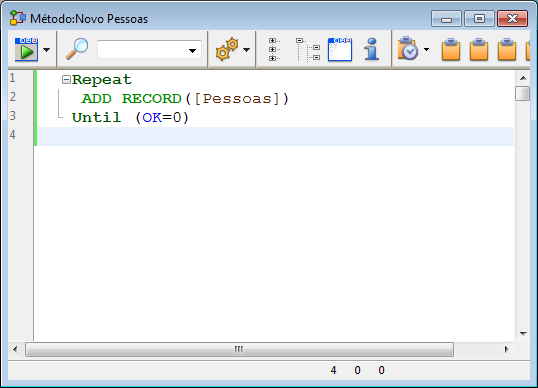The image size is (538, 388).
Task: Open the clipboard history dropdown arrow
Action: coord(426,50)
